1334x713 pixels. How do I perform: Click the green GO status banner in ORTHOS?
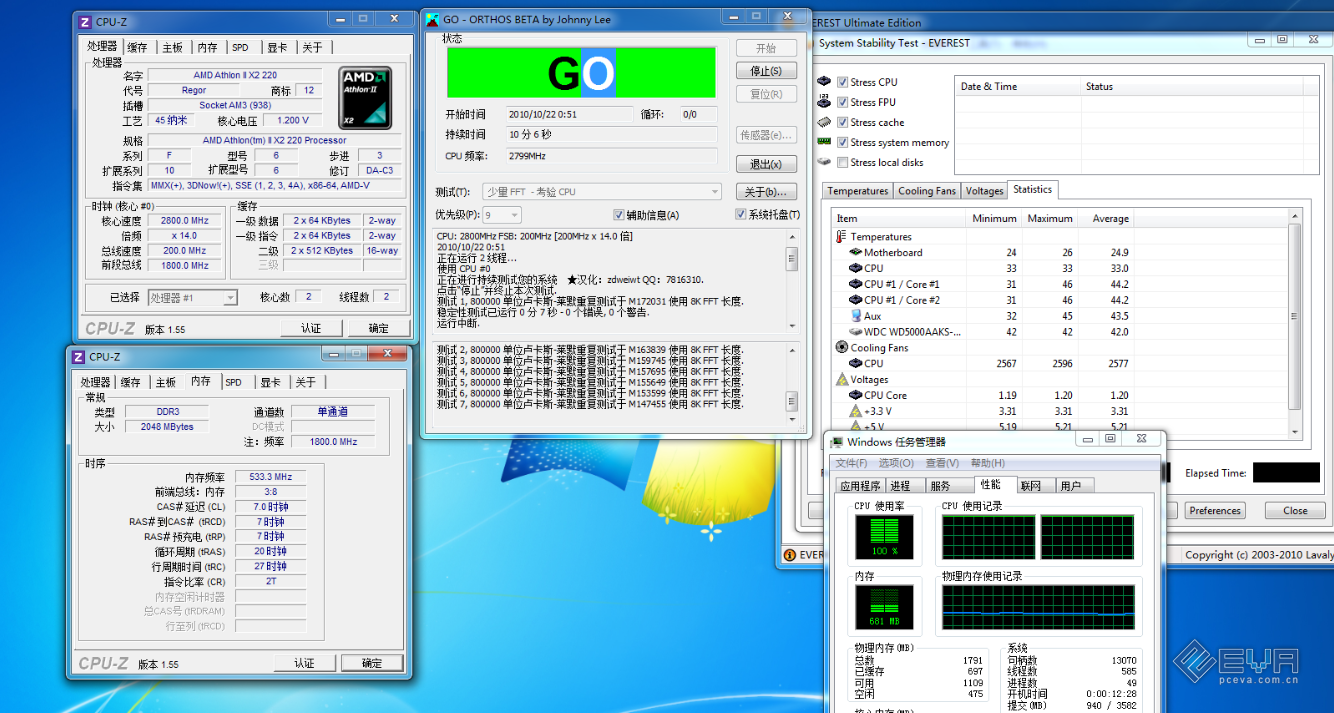coord(581,73)
